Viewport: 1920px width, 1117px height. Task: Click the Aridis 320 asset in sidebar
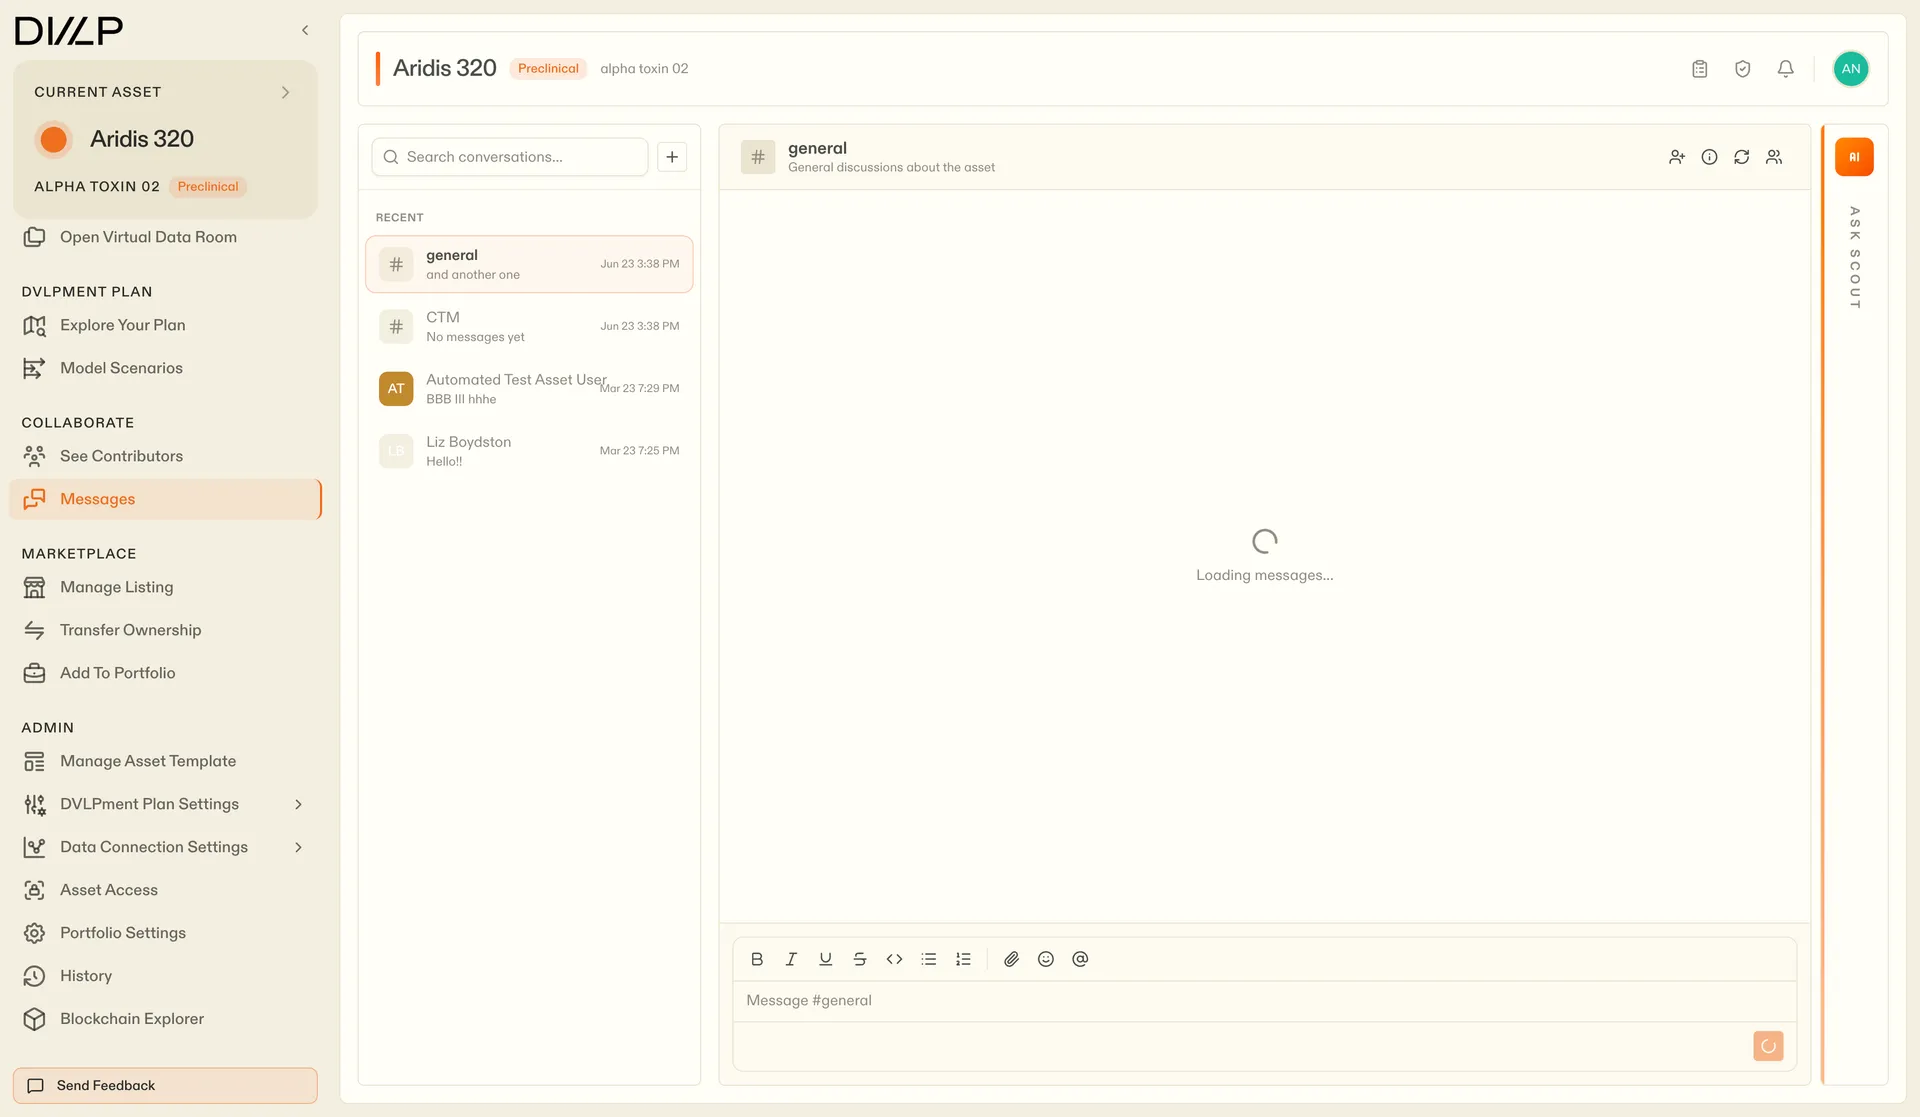tap(141, 139)
